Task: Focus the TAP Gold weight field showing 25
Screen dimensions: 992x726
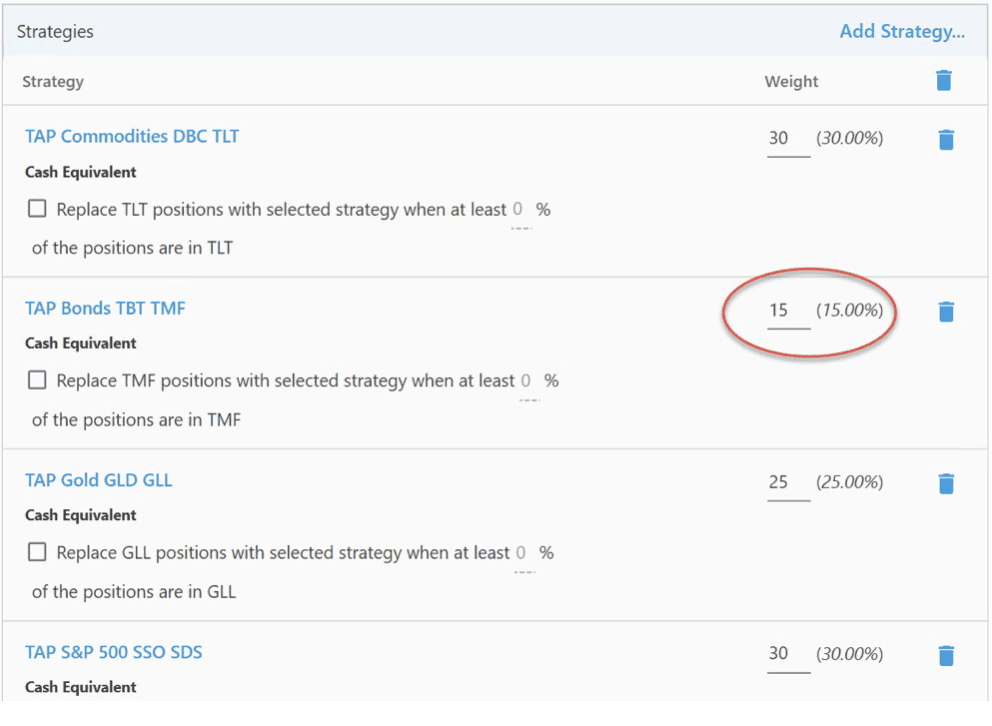Action: pyautogui.click(x=787, y=483)
